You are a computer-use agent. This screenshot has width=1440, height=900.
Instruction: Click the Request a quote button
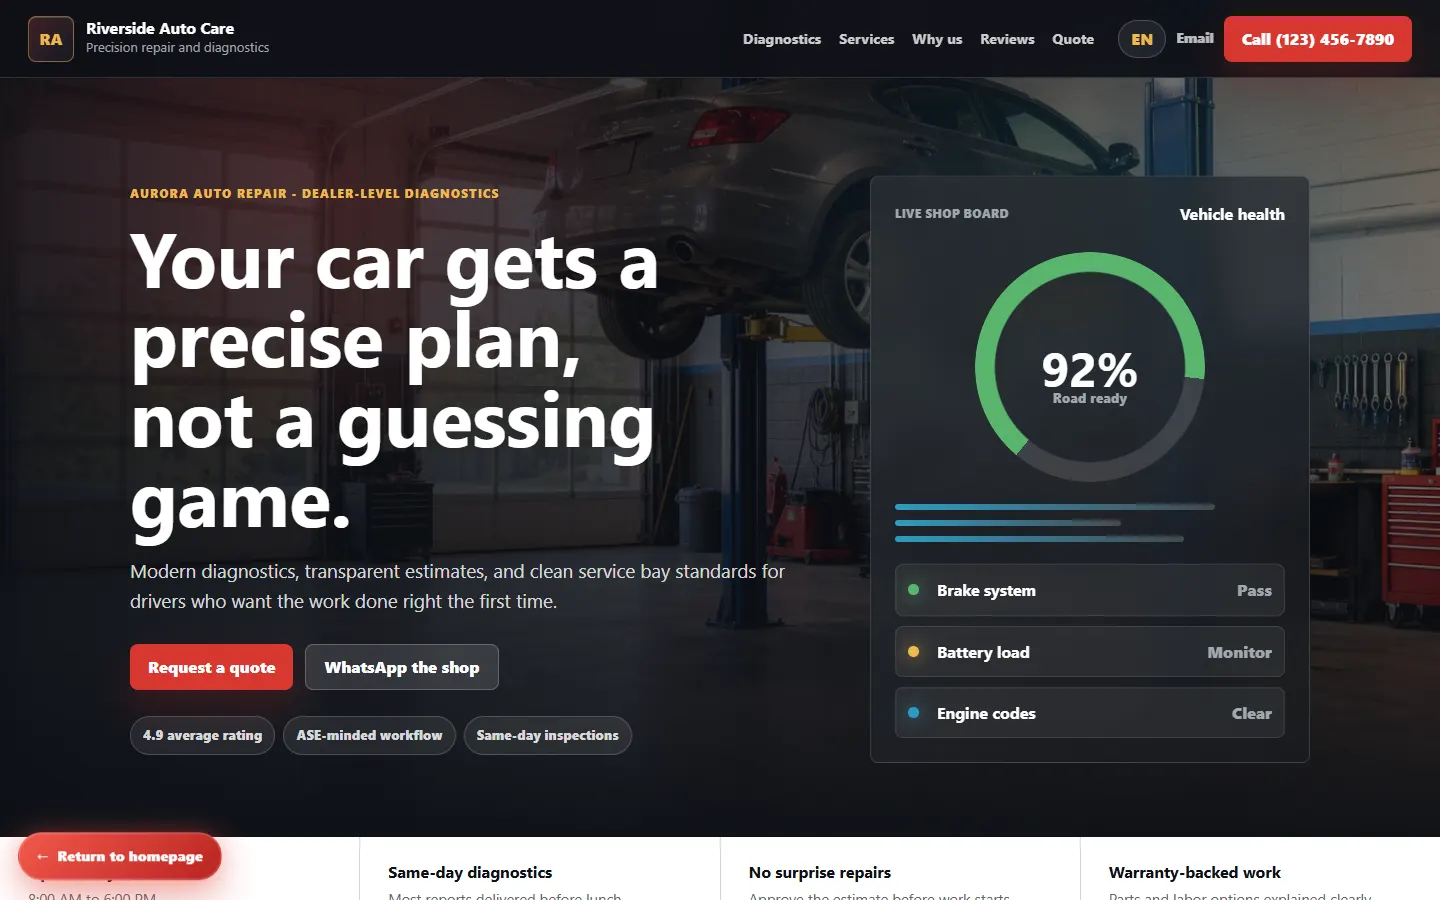click(211, 667)
